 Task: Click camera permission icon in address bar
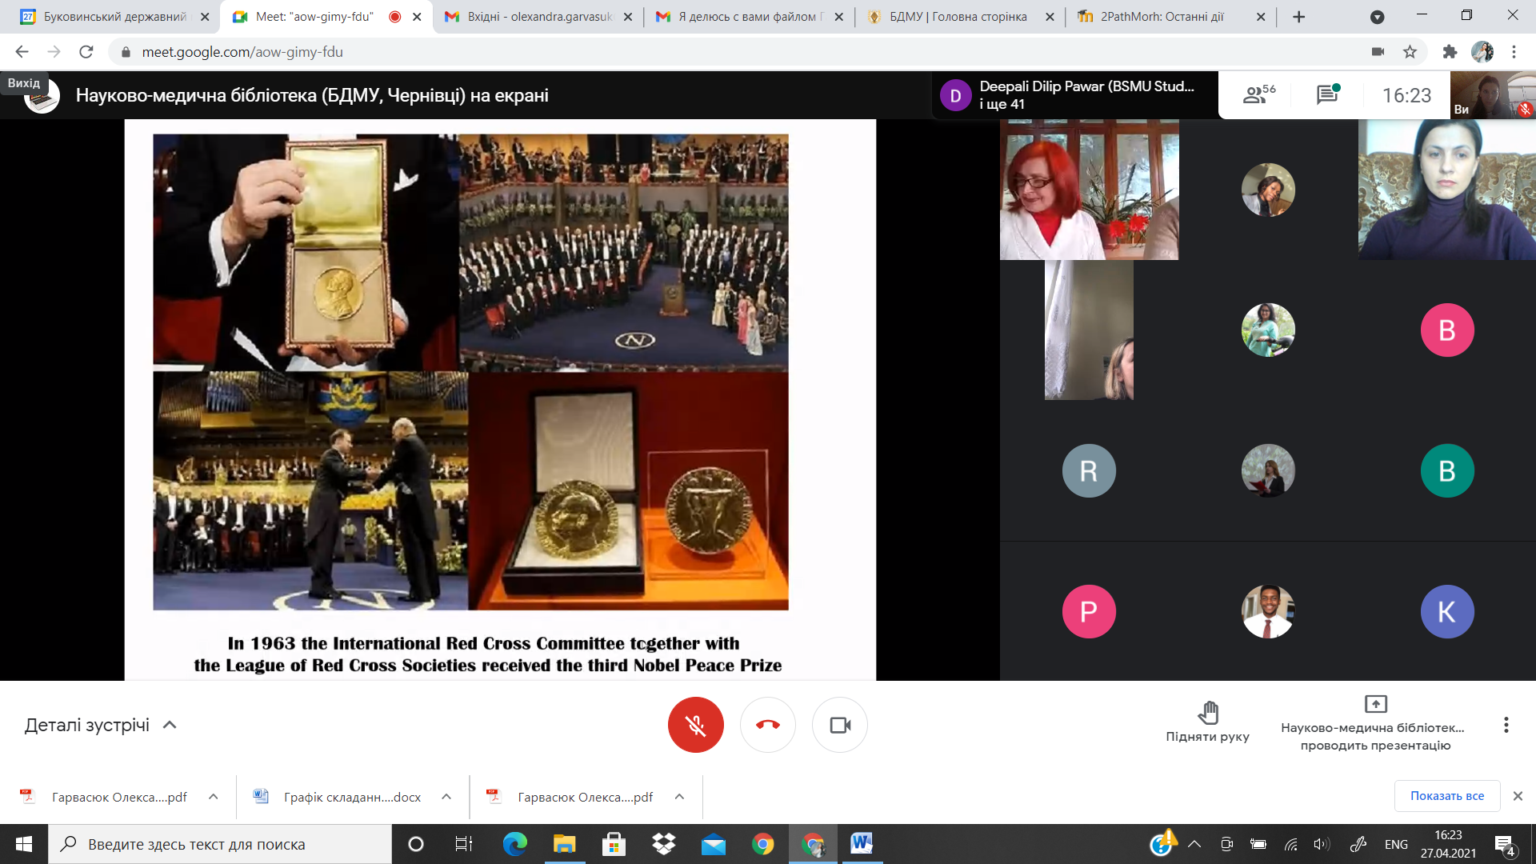1378,52
